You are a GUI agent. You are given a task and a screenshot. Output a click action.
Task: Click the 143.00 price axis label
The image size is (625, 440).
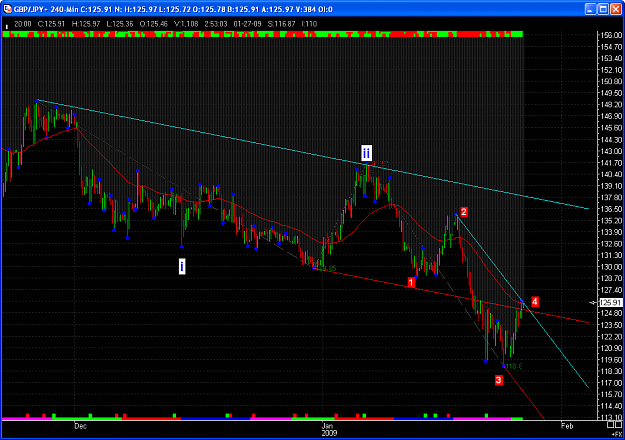611,151
